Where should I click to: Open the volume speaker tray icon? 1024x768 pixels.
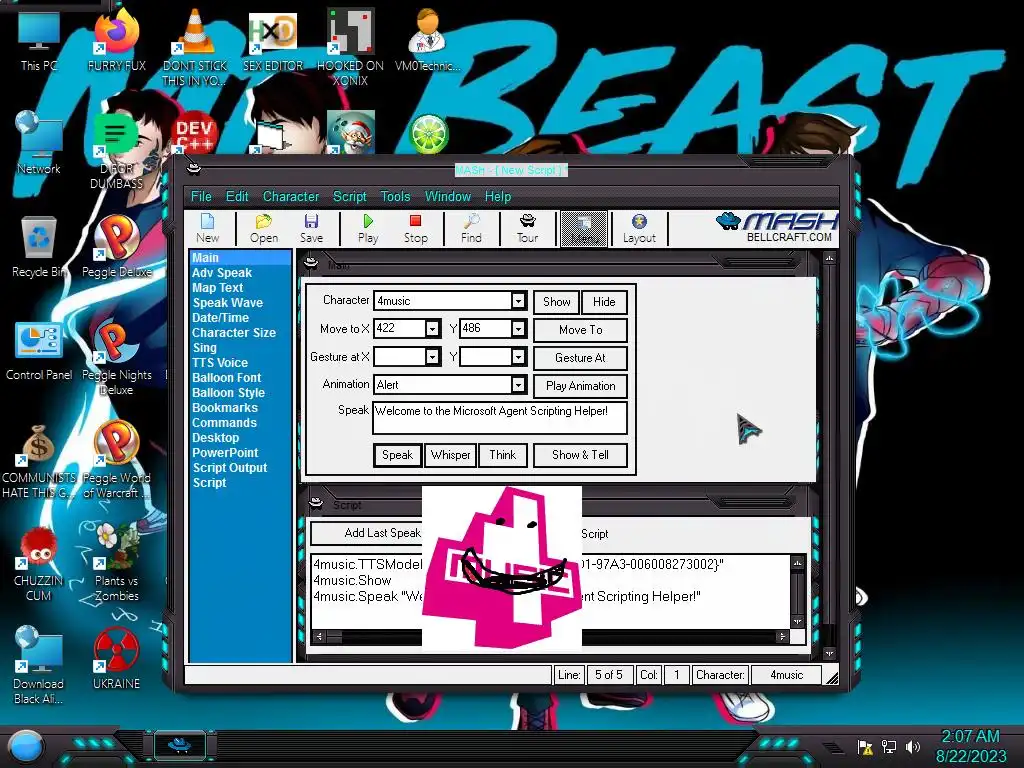[x=913, y=746]
